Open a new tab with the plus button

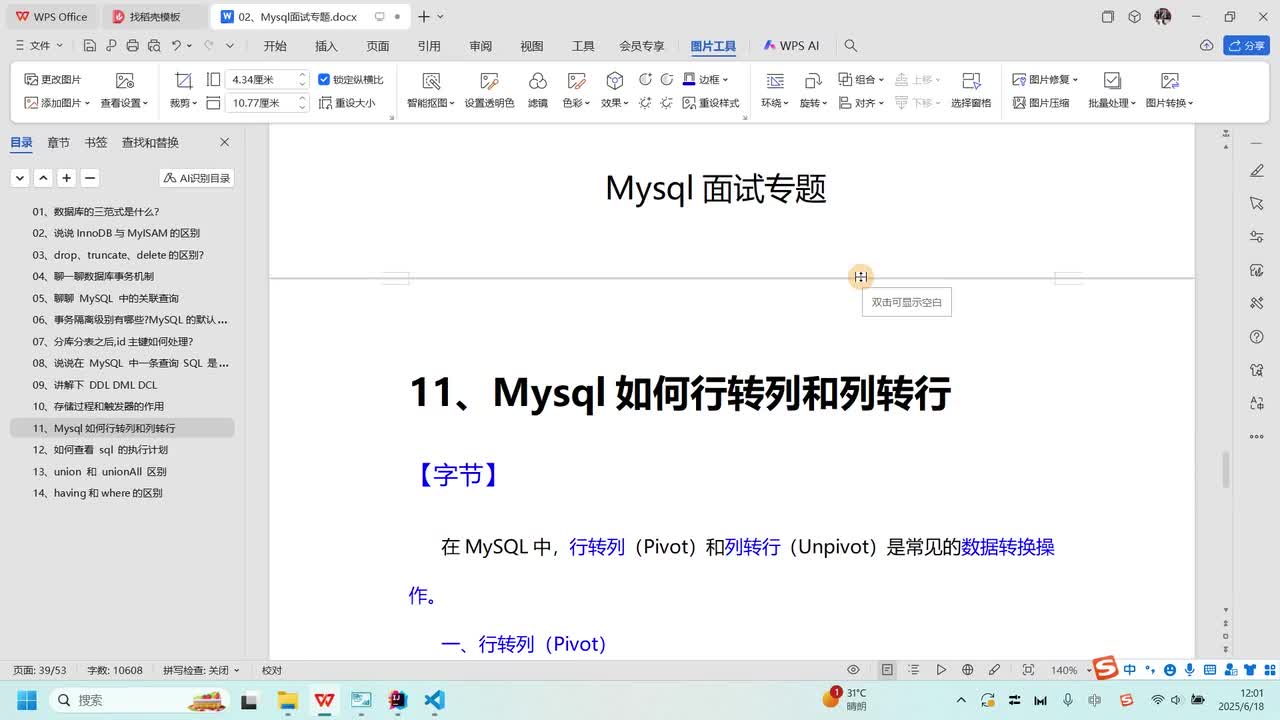coord(424,17)
